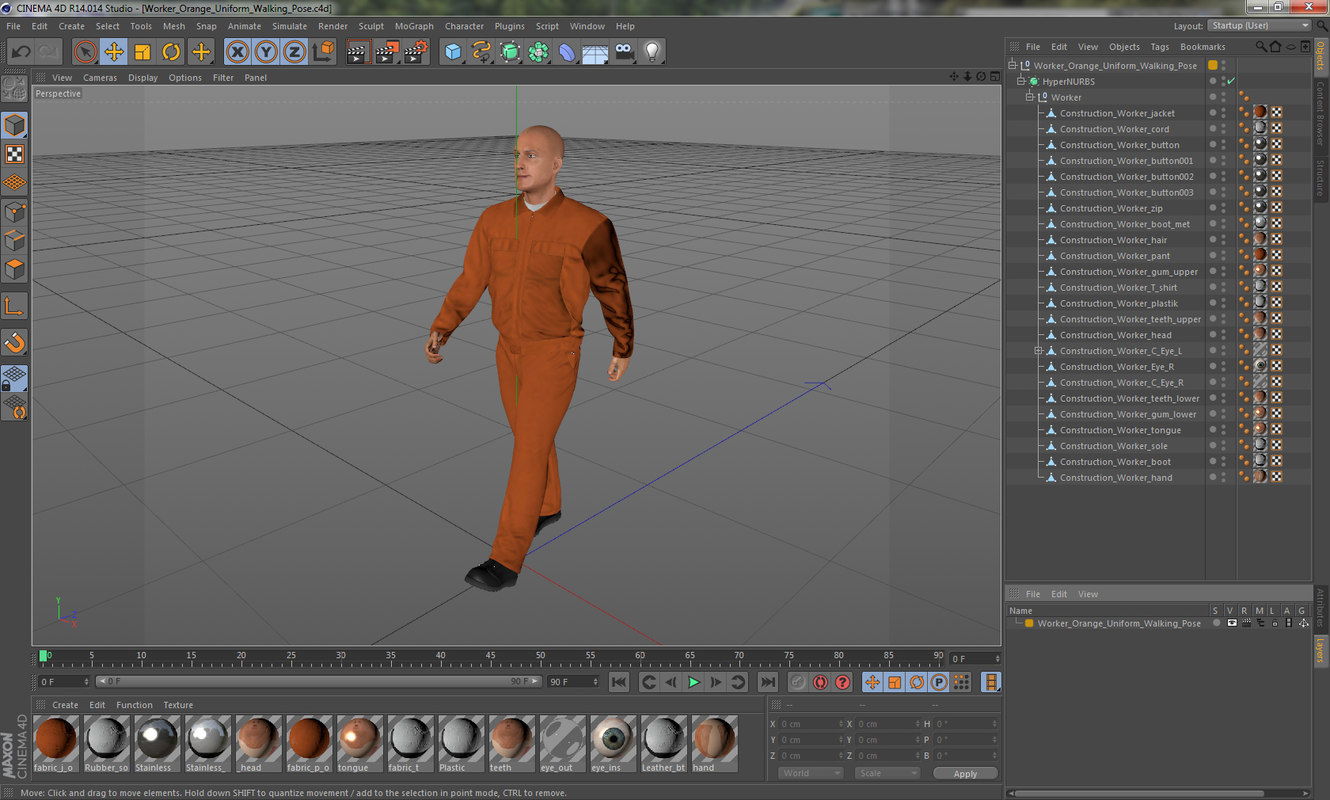Select the Rotate tool
The image size is (1330, 800).
pos(170,51)
